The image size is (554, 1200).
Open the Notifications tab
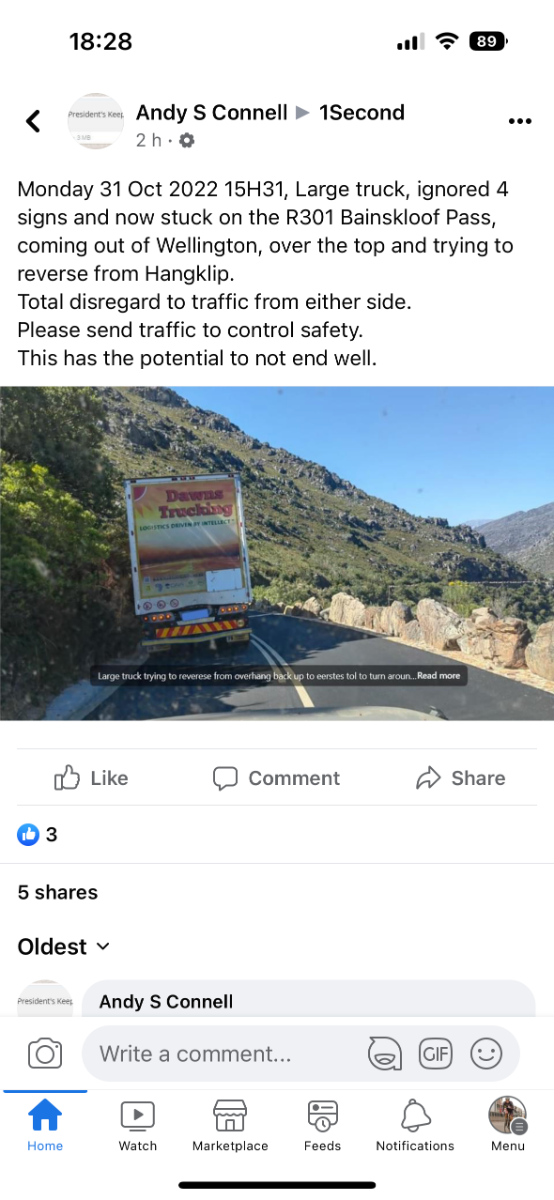click(415, 1124)
